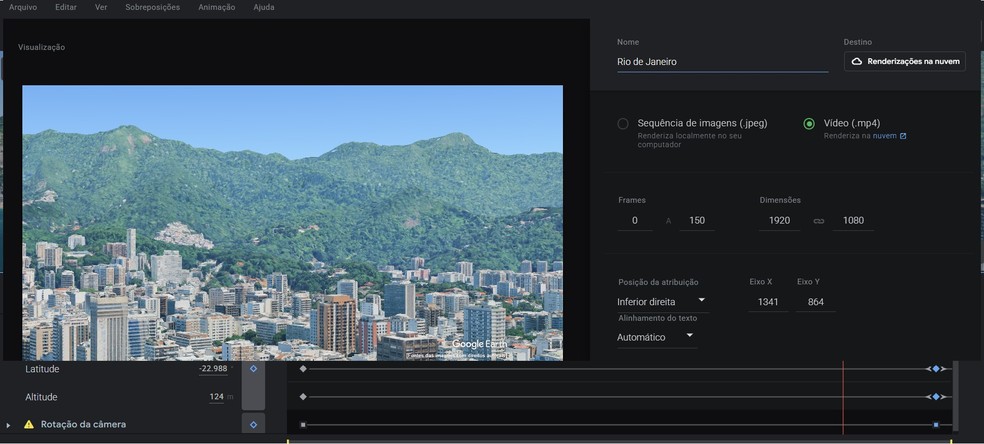
Task: Open the Alinhamento do texto Automático dropdown
Action: [x=657, y=337]
